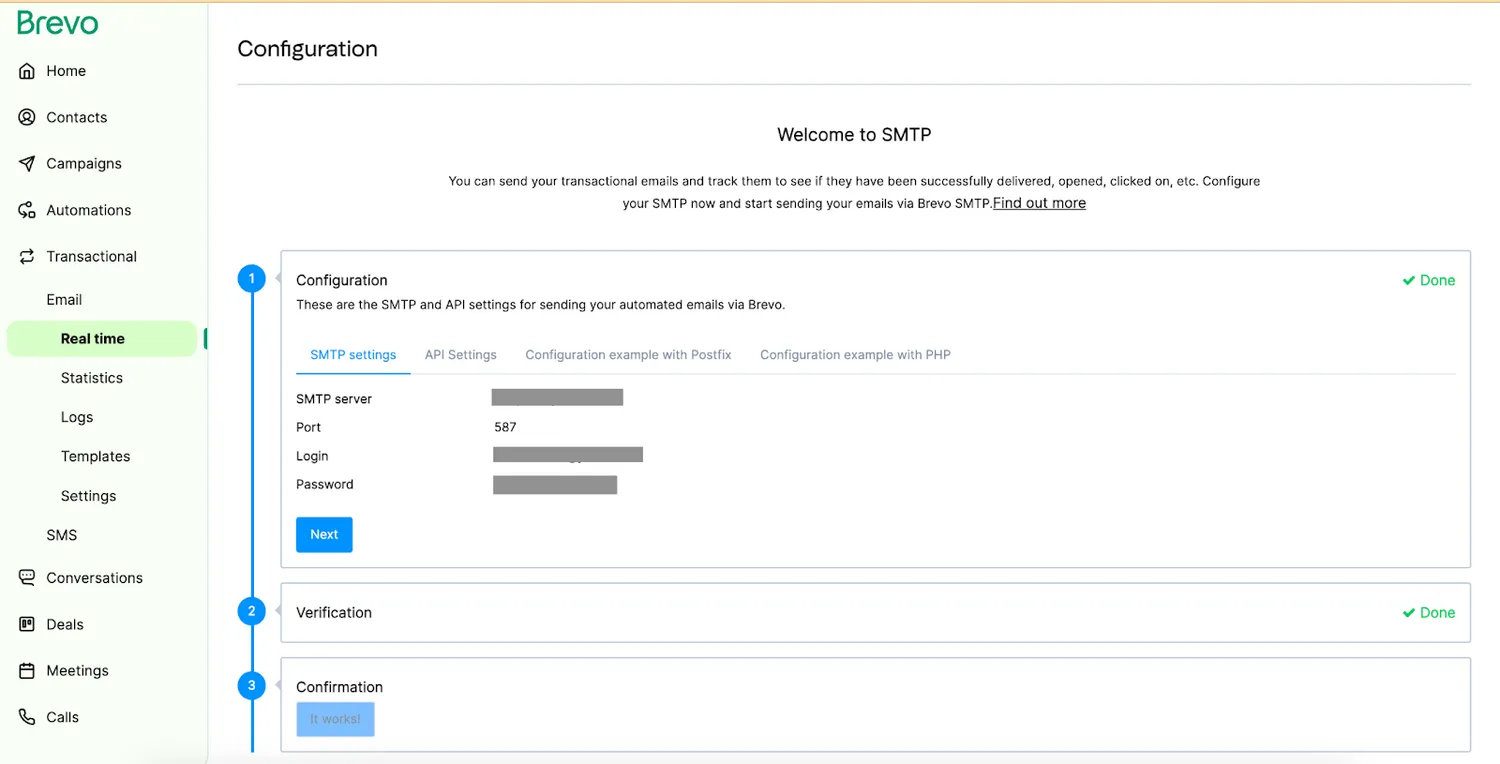
Task: Open Meetings menu item
Action: (x=77, y=671)
